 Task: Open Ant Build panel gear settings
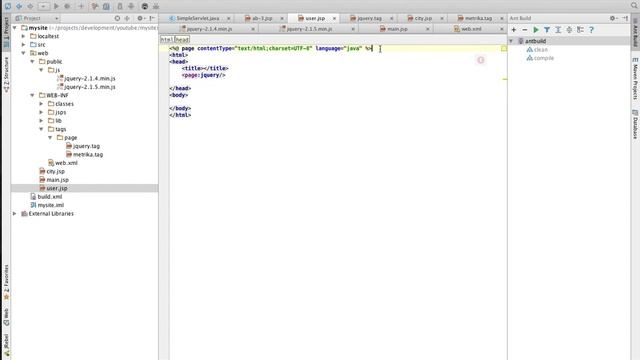[613, 18]
